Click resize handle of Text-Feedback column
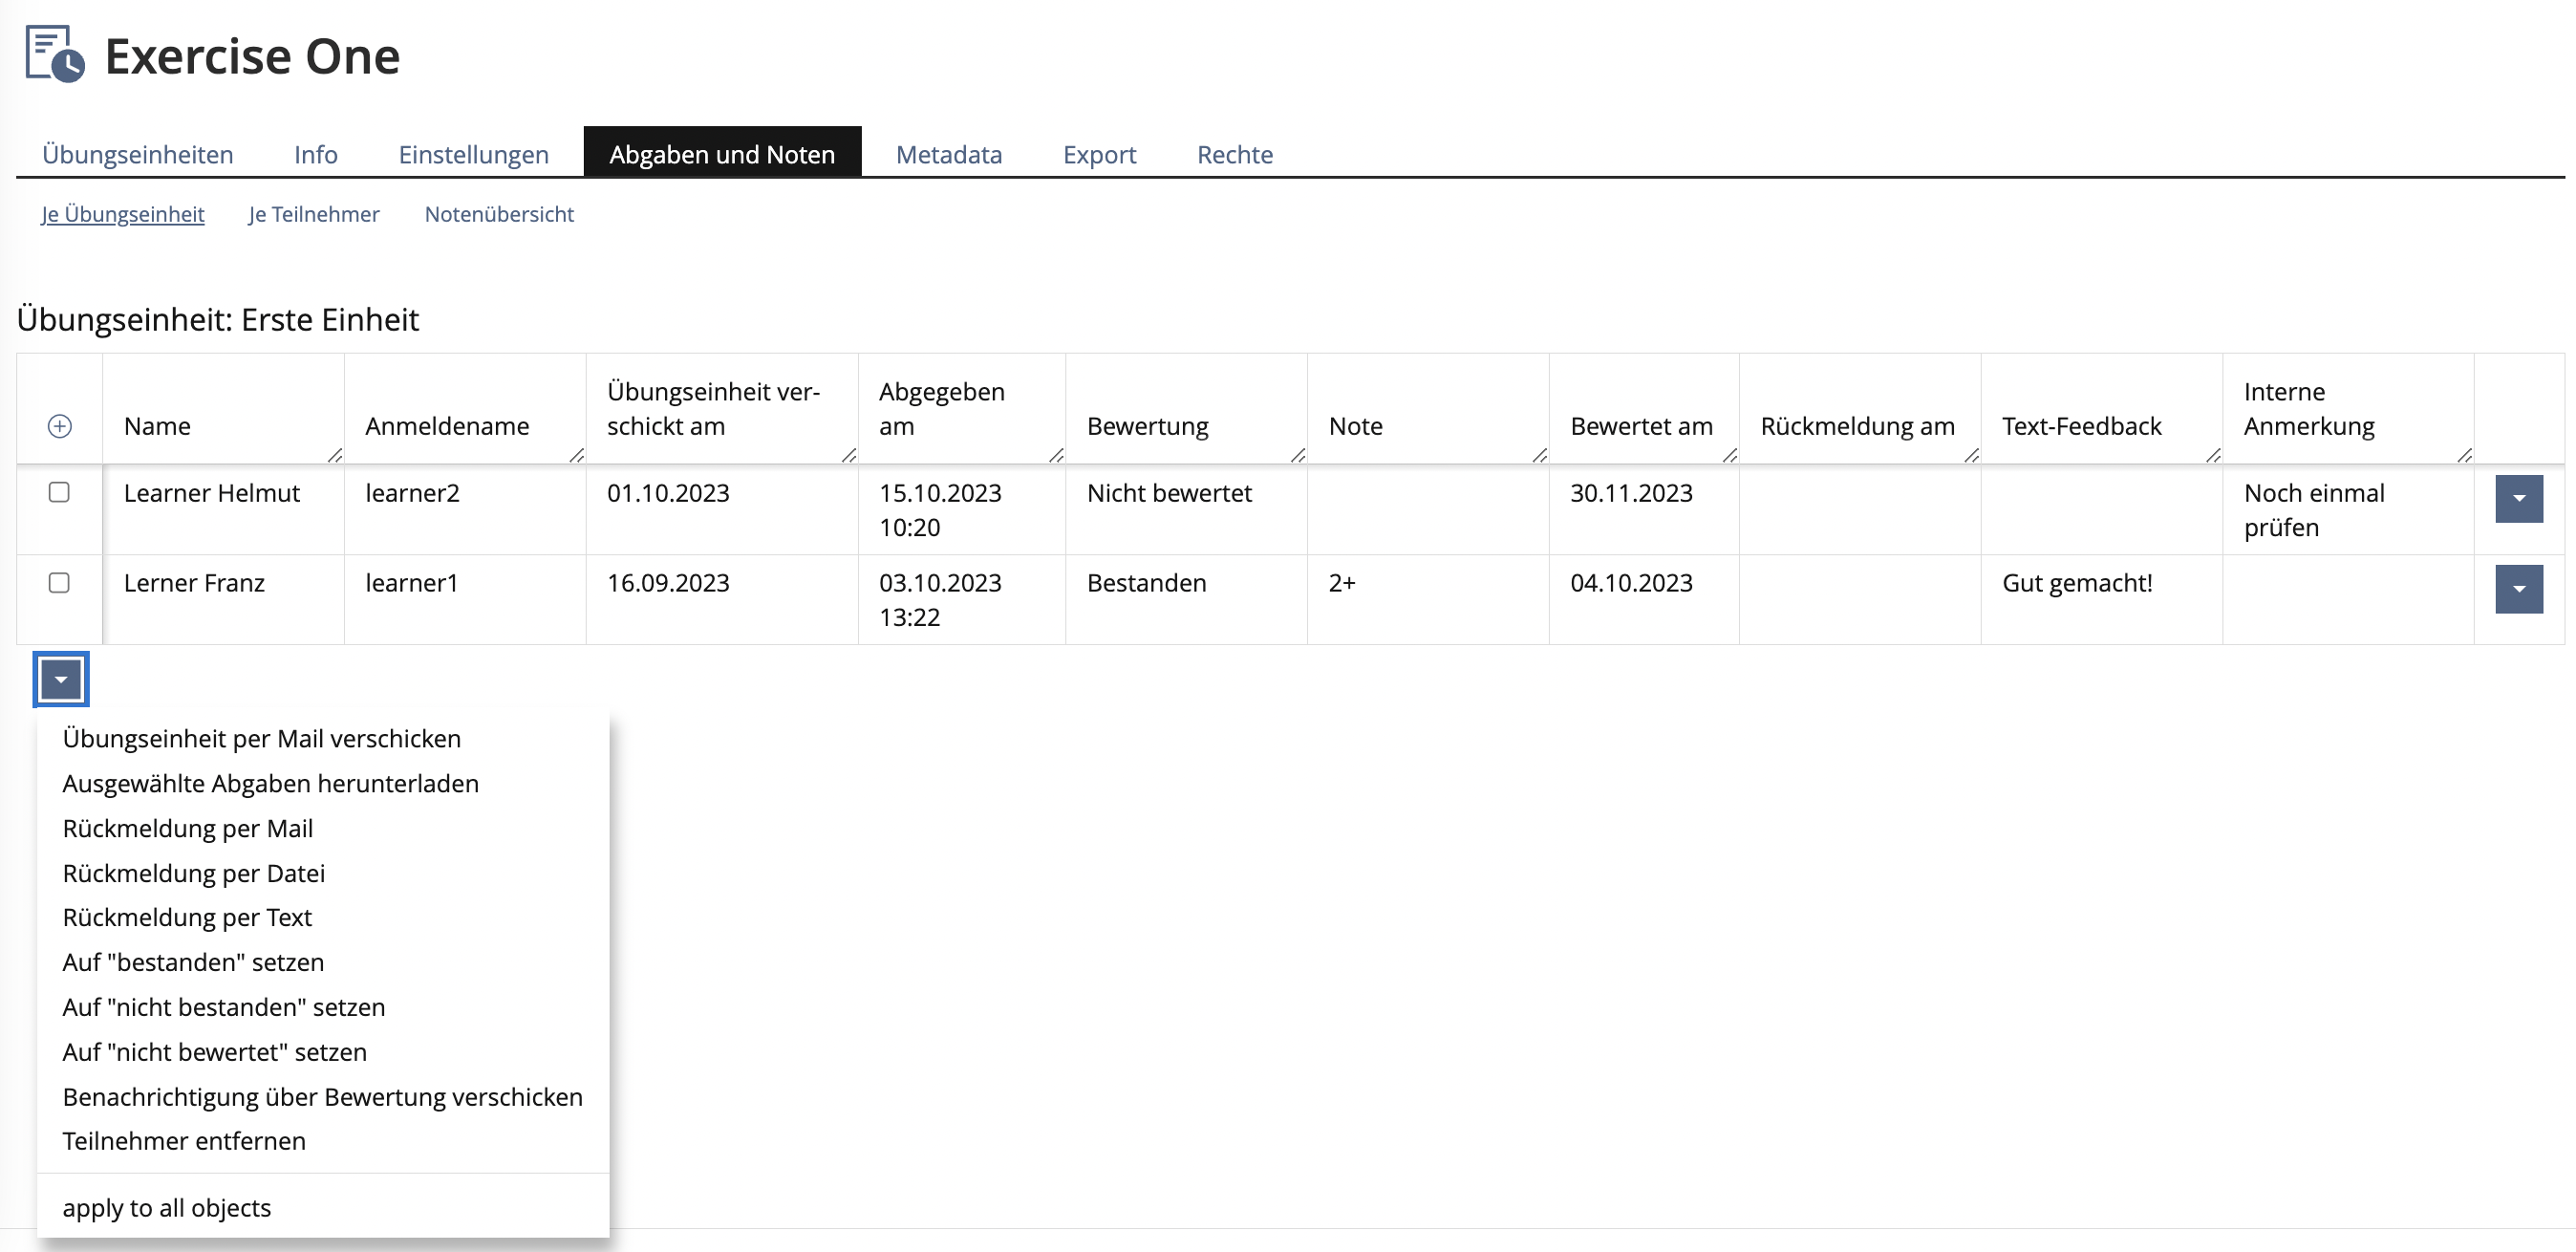 [x=2213, y=456]
